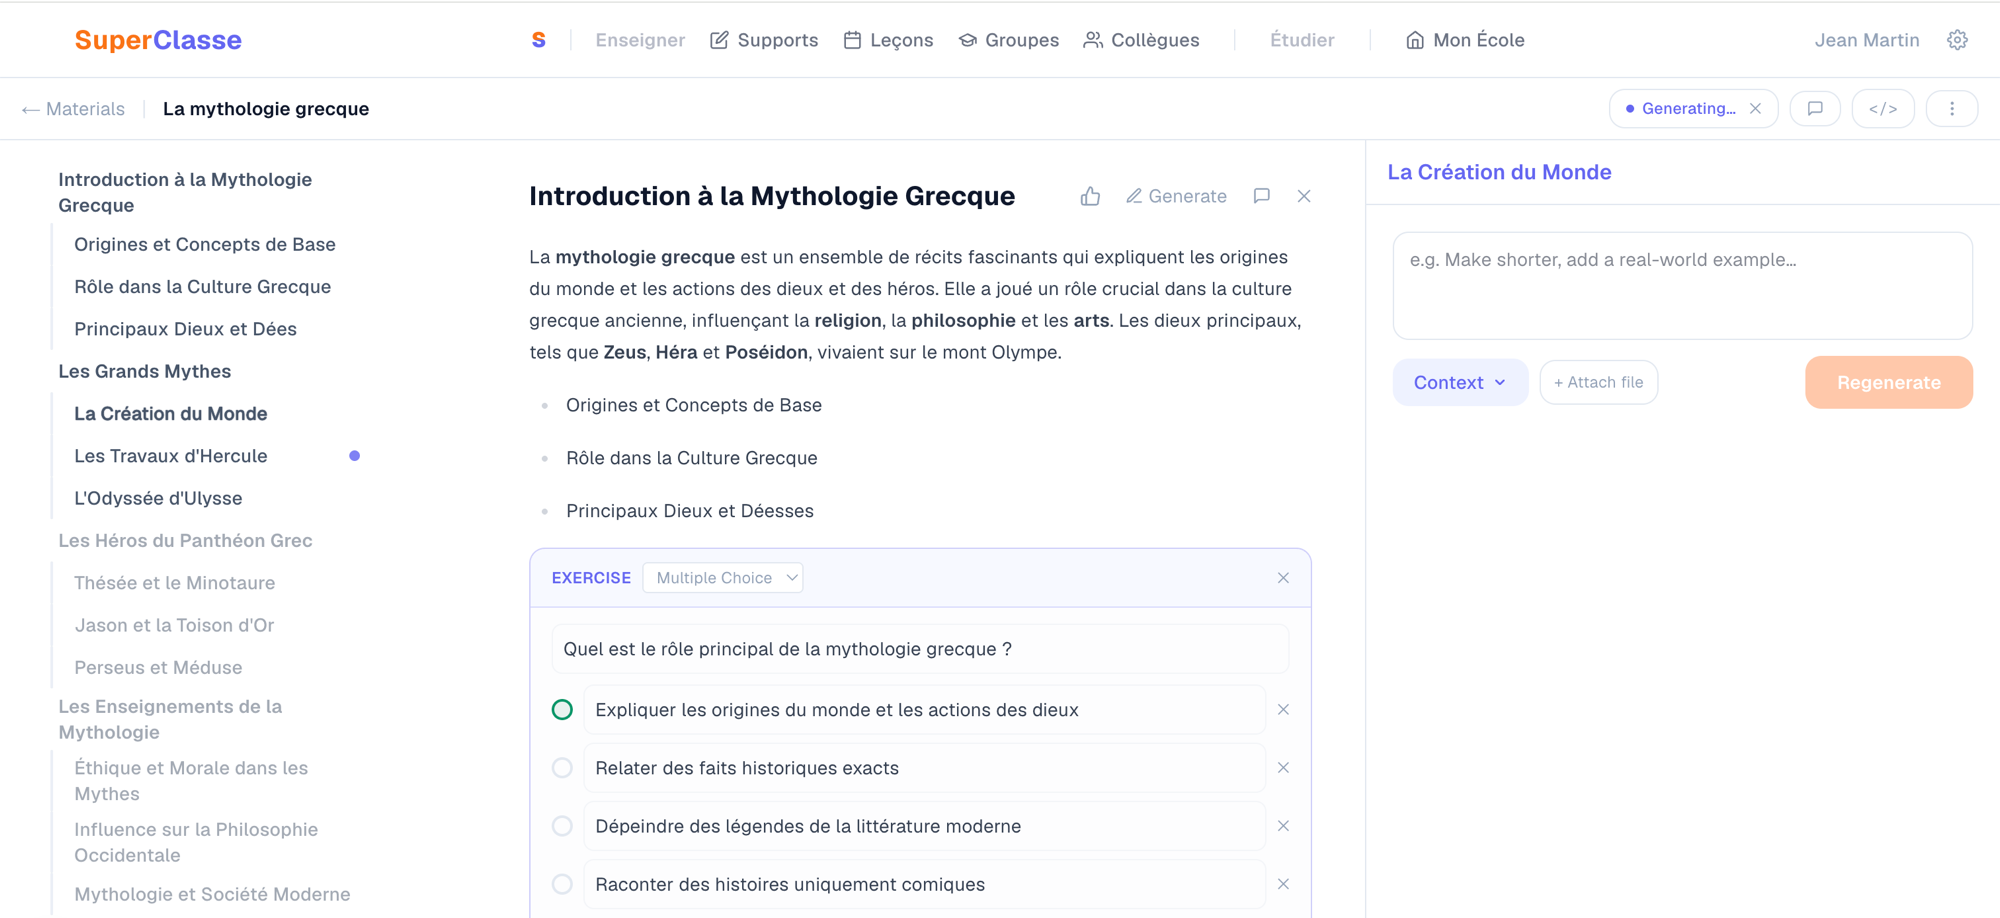The image size is (2000, 918).
Task: Click the Regenerate button
Action: click(x=1888, y=382)
